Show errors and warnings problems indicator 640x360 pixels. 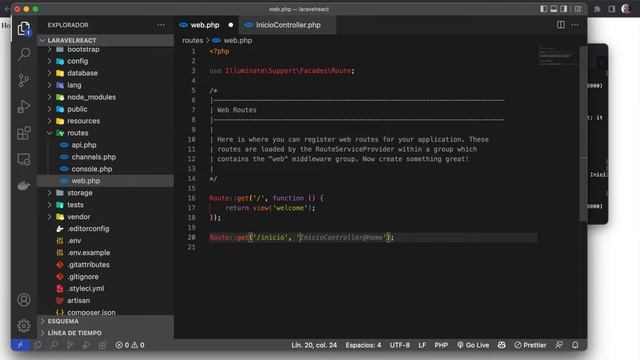pos(130,345)
